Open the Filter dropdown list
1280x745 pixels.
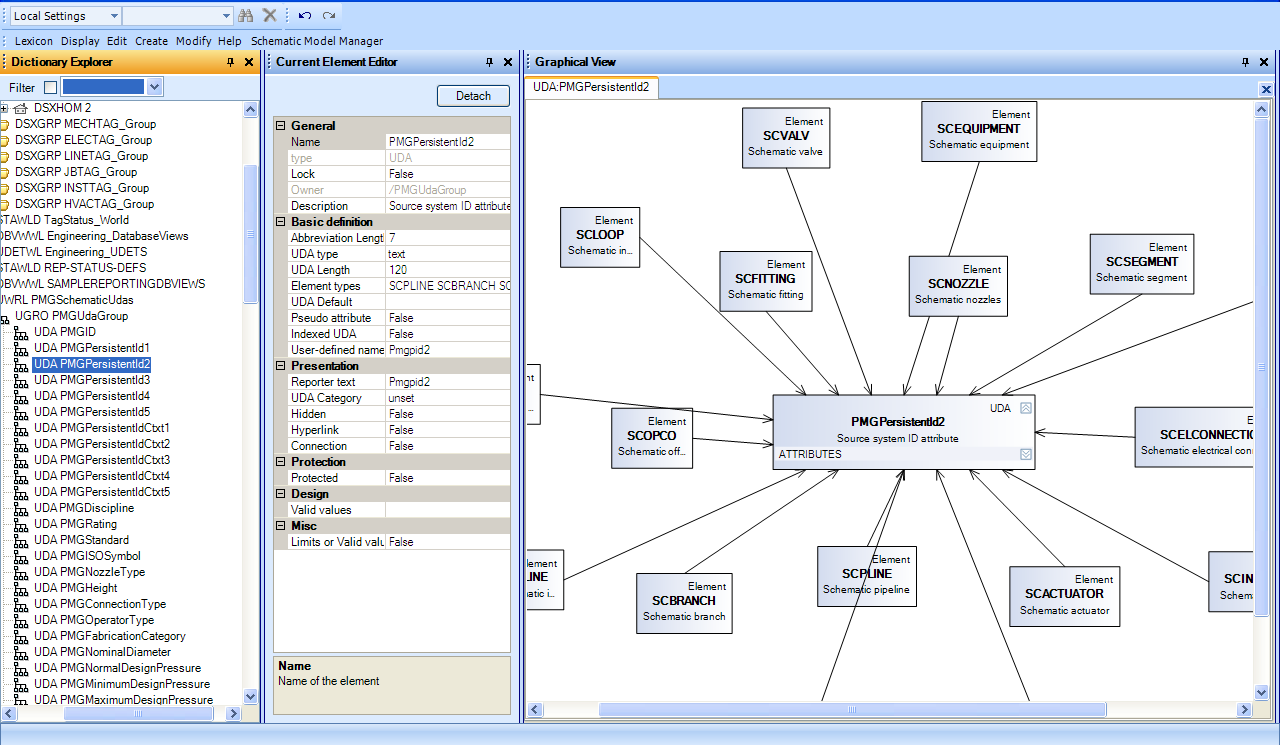coord(154,87)
